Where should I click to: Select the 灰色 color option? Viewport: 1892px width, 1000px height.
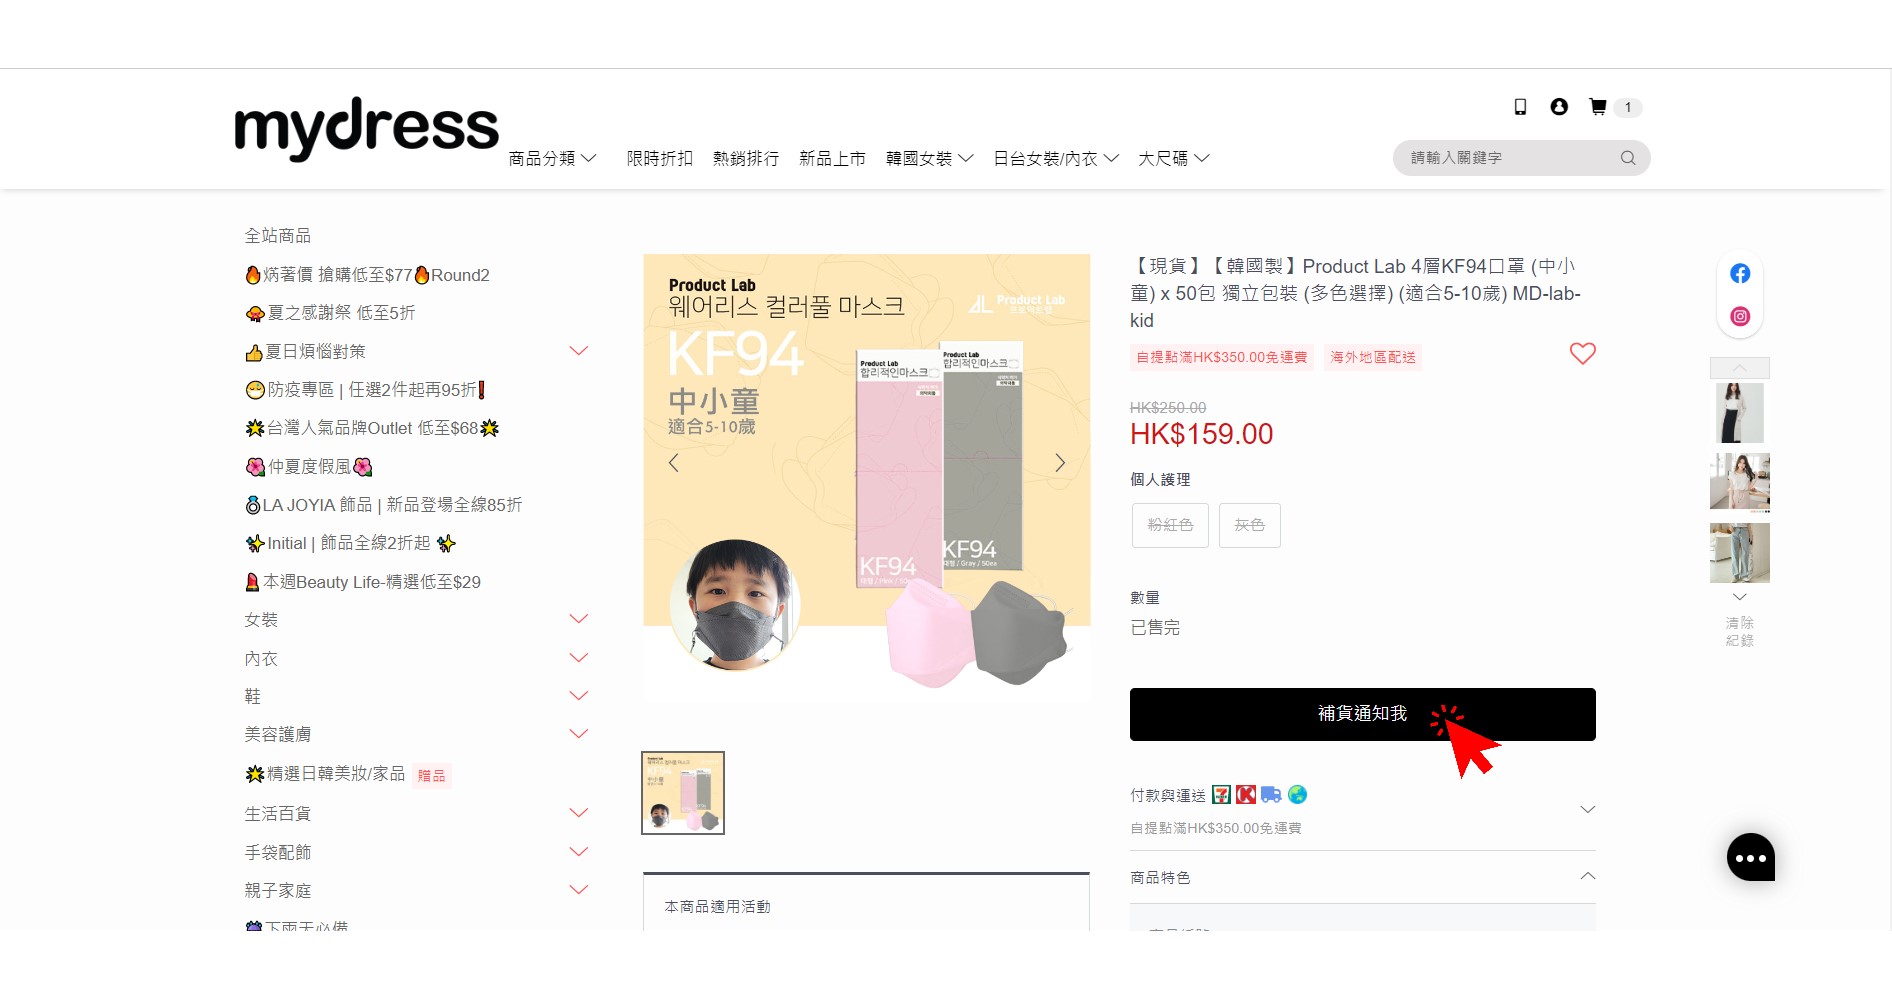point(1250,525)
